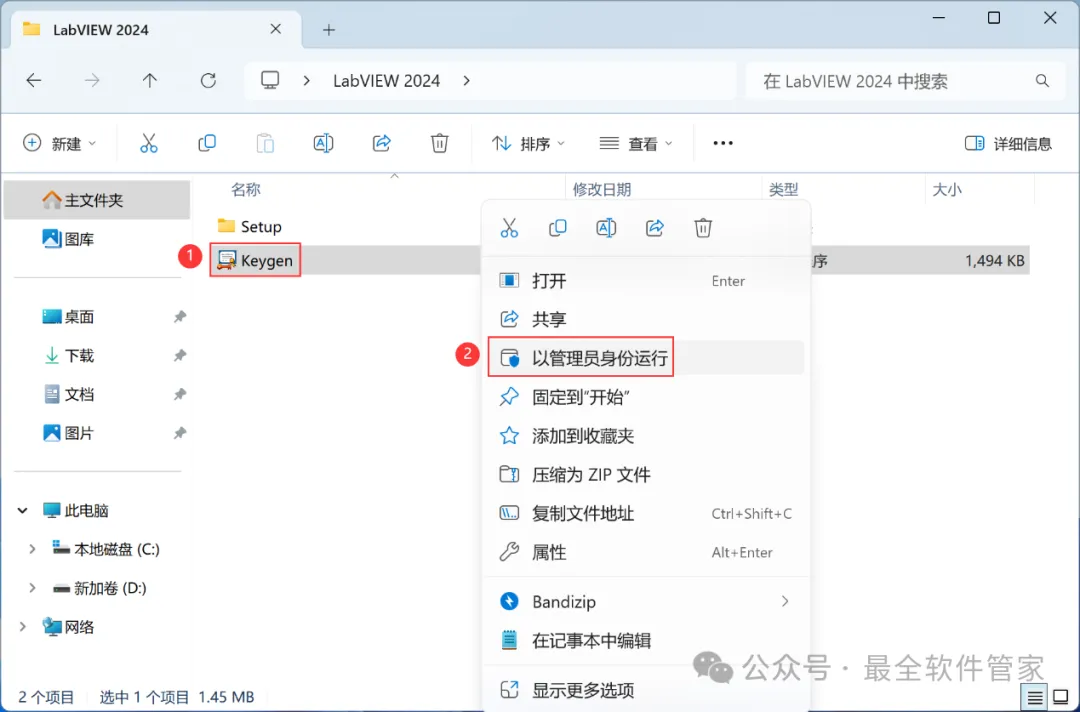Sort by the 类型 column header
Viewport: 1080px width, 712px height.
783,189
